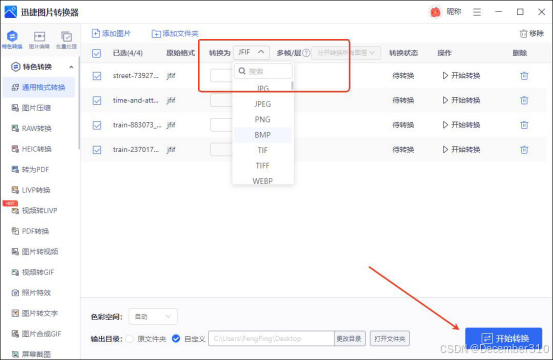Uncheck the train-237017 file checkbox
This screenshot has width=553, height=360.
(97, 150)
